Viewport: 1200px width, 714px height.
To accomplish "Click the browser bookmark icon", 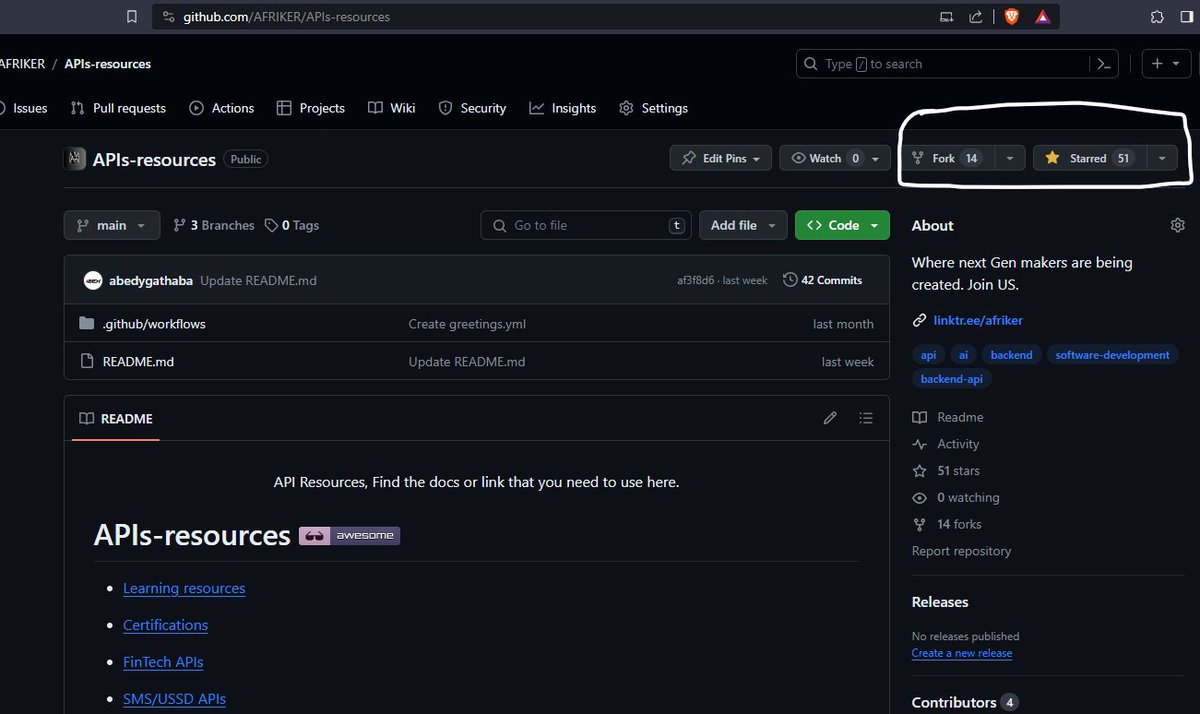I will click(132, 17).
